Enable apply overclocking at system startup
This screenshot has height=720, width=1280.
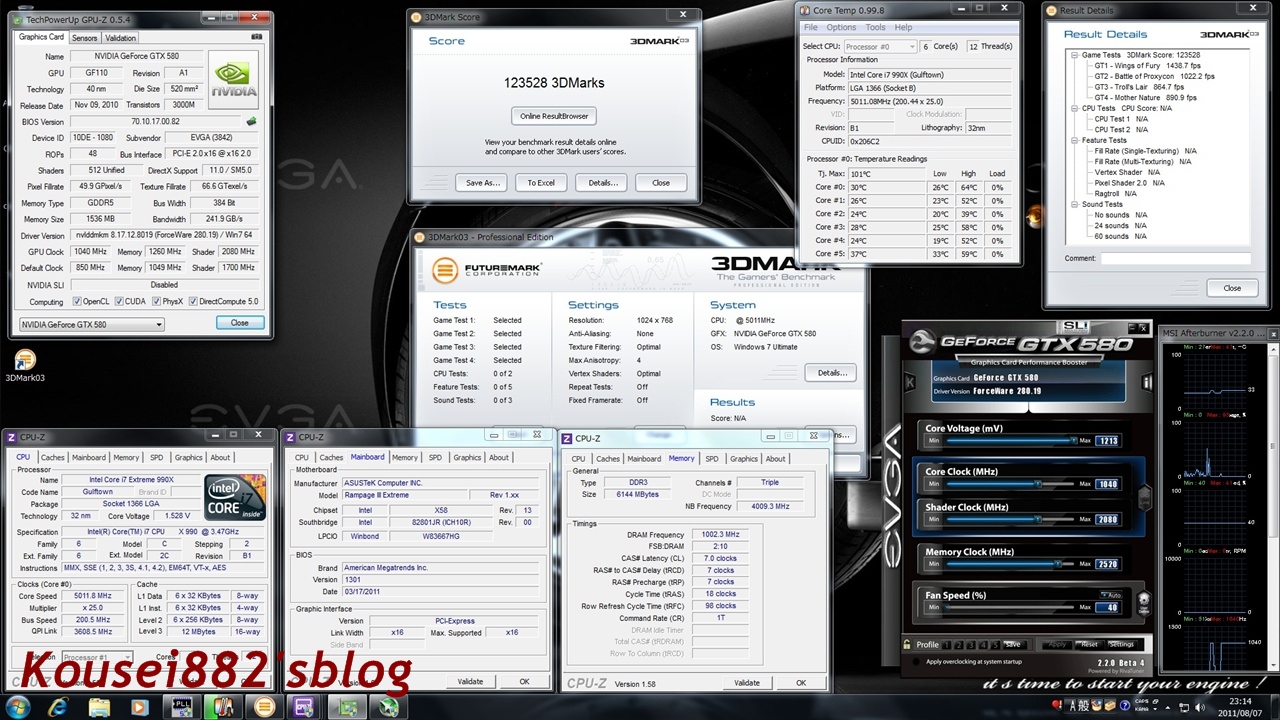[916, 662]
